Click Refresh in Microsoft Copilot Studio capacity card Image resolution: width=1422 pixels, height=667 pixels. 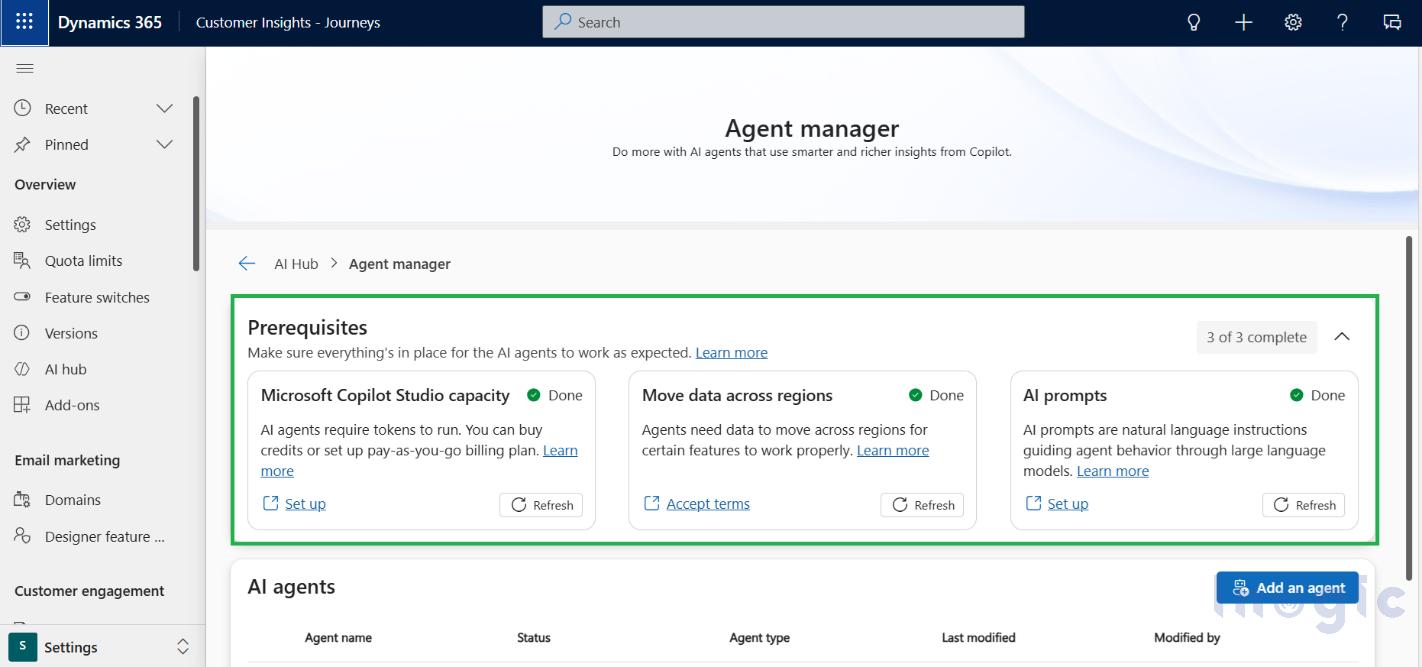541,505
